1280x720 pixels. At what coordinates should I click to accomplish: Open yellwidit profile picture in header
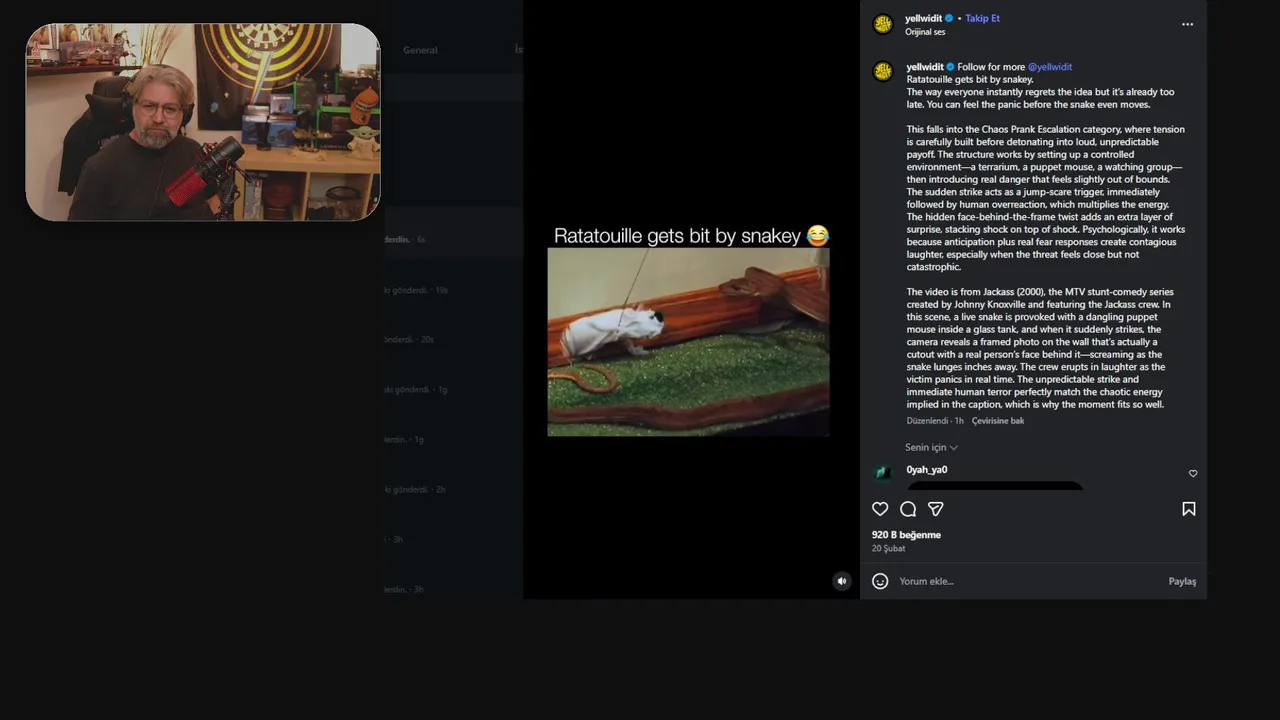[x=883, y=24]
